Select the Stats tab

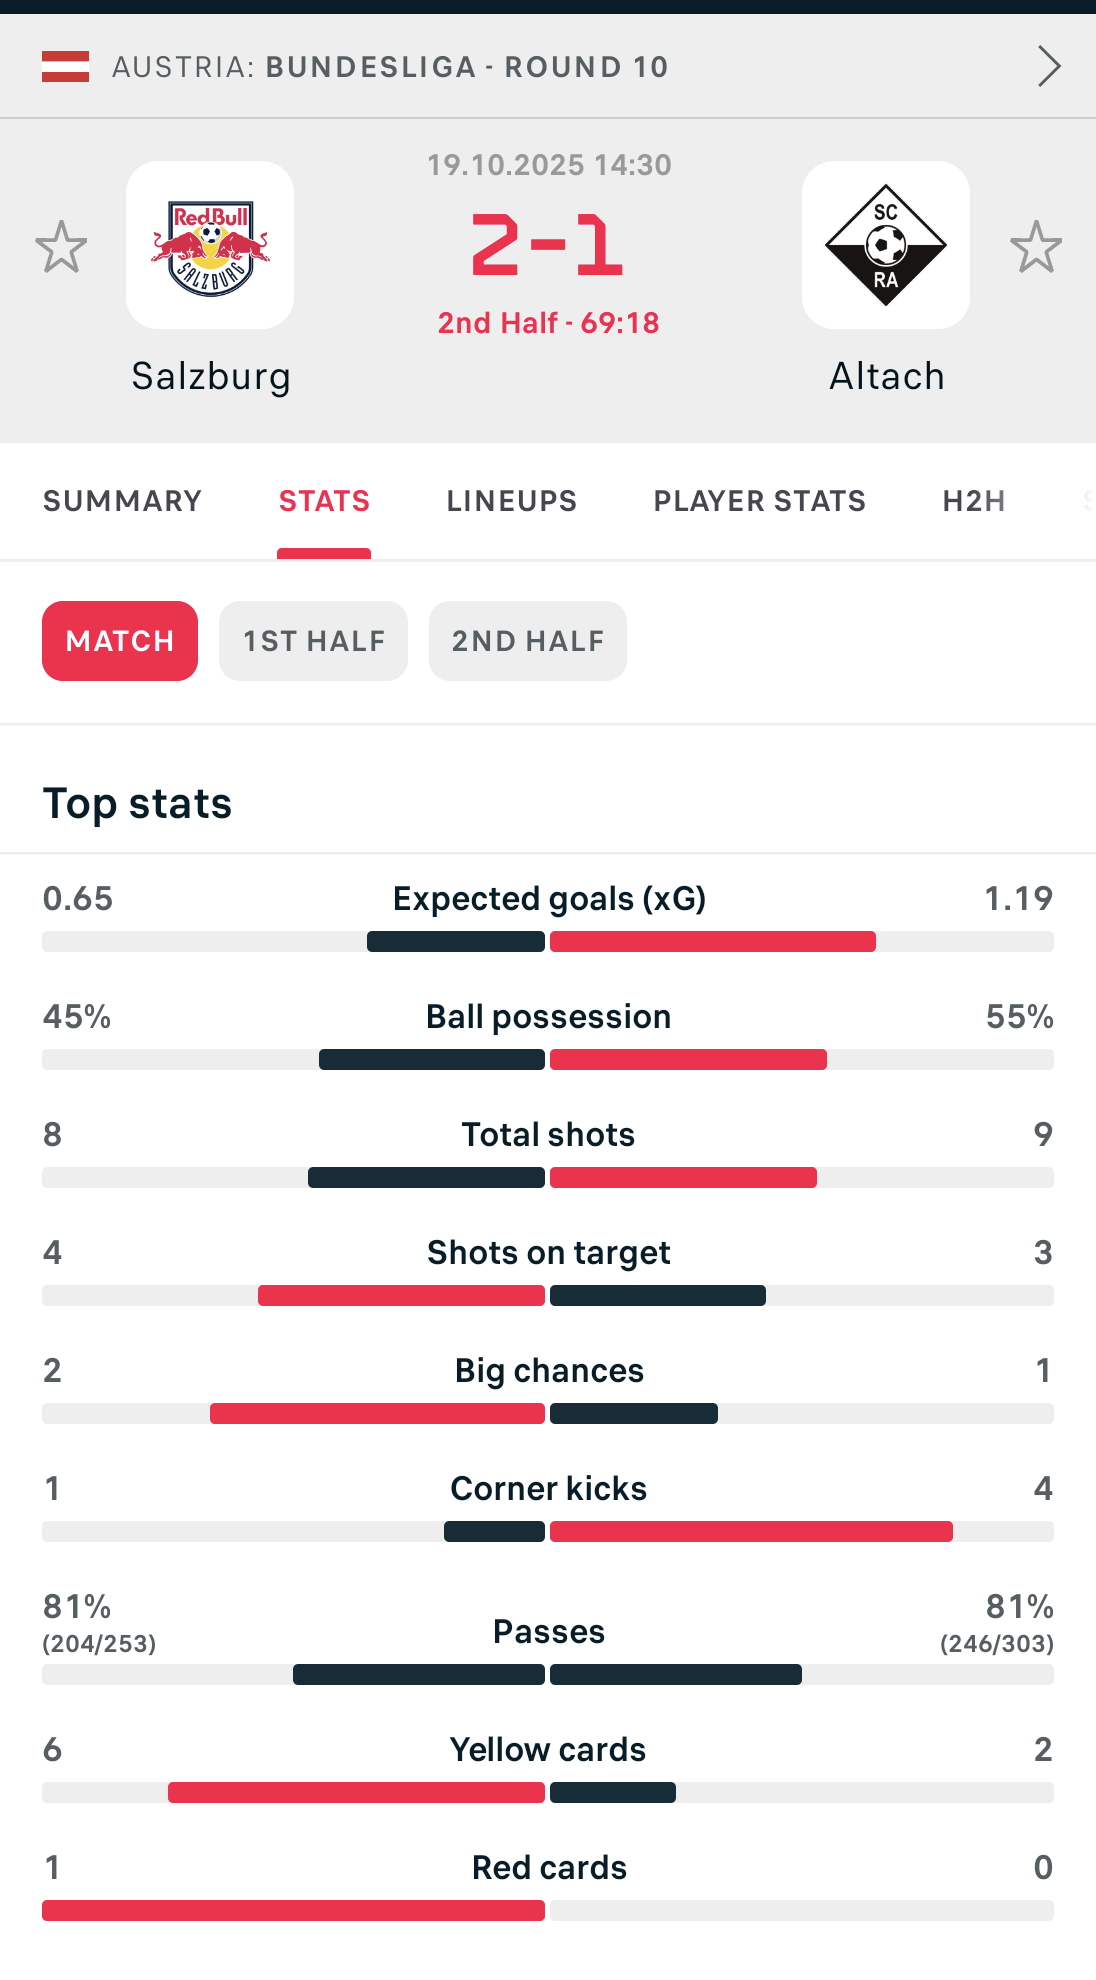tap(324, 501)
